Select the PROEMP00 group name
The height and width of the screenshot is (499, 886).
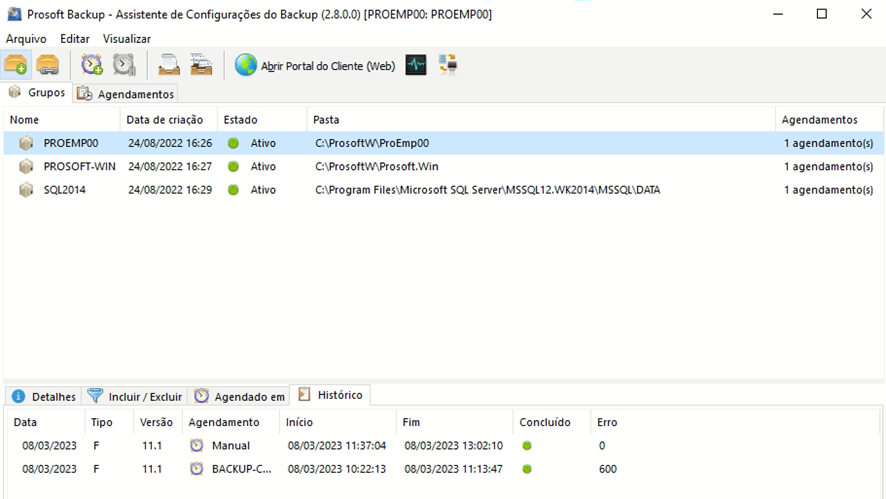click(x=71, y=144)
